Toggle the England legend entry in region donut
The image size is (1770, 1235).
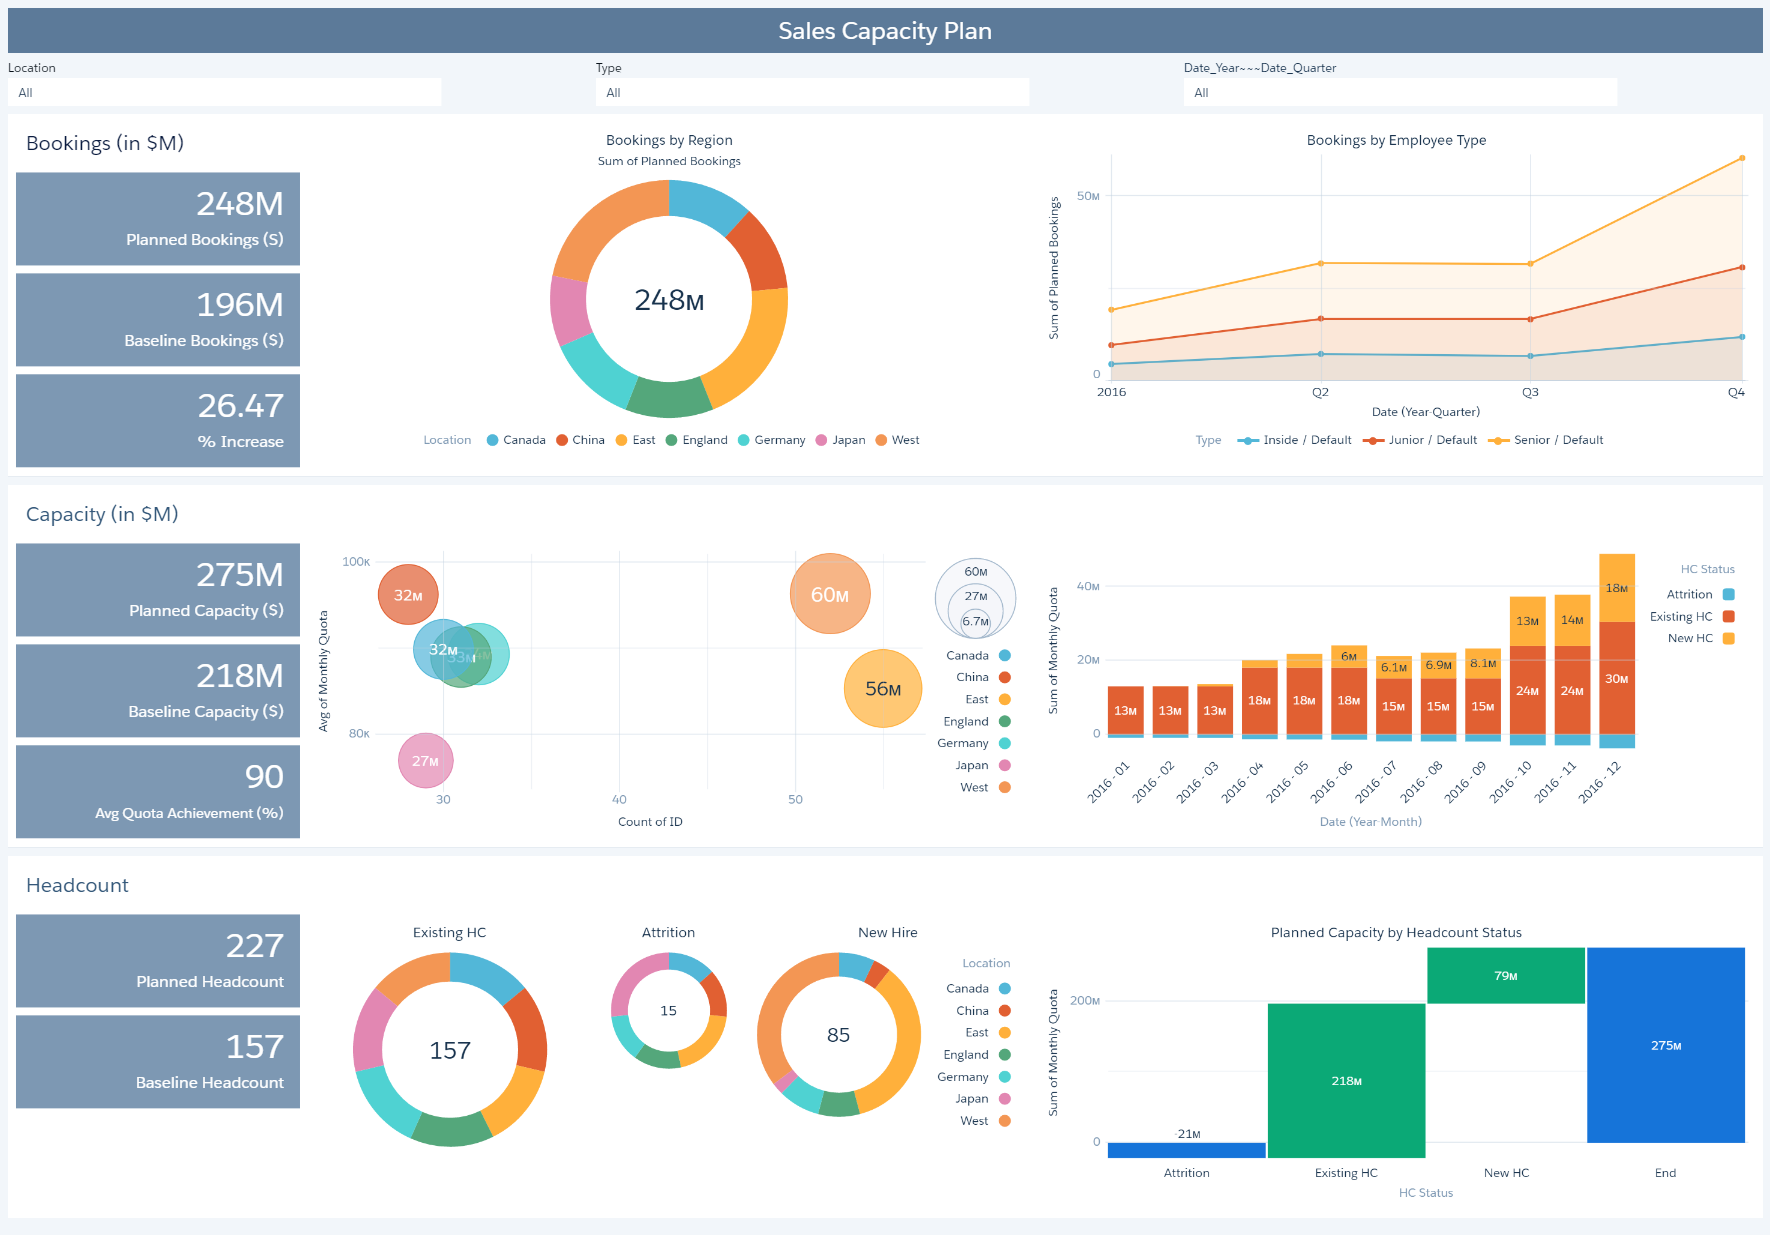[x=673, y=440]
